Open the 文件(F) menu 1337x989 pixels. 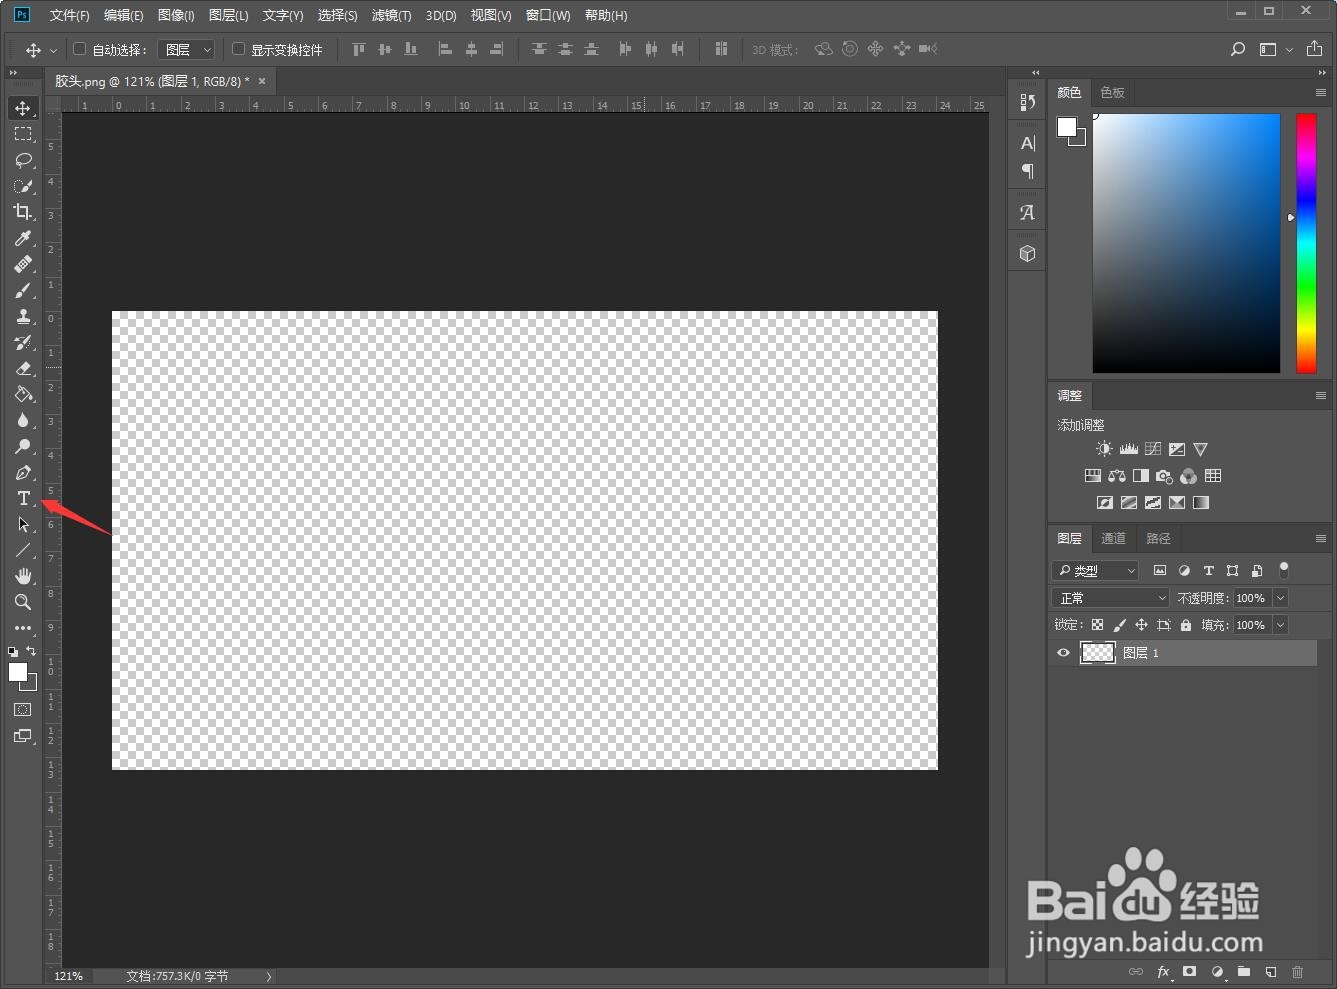tap(69, 15)
